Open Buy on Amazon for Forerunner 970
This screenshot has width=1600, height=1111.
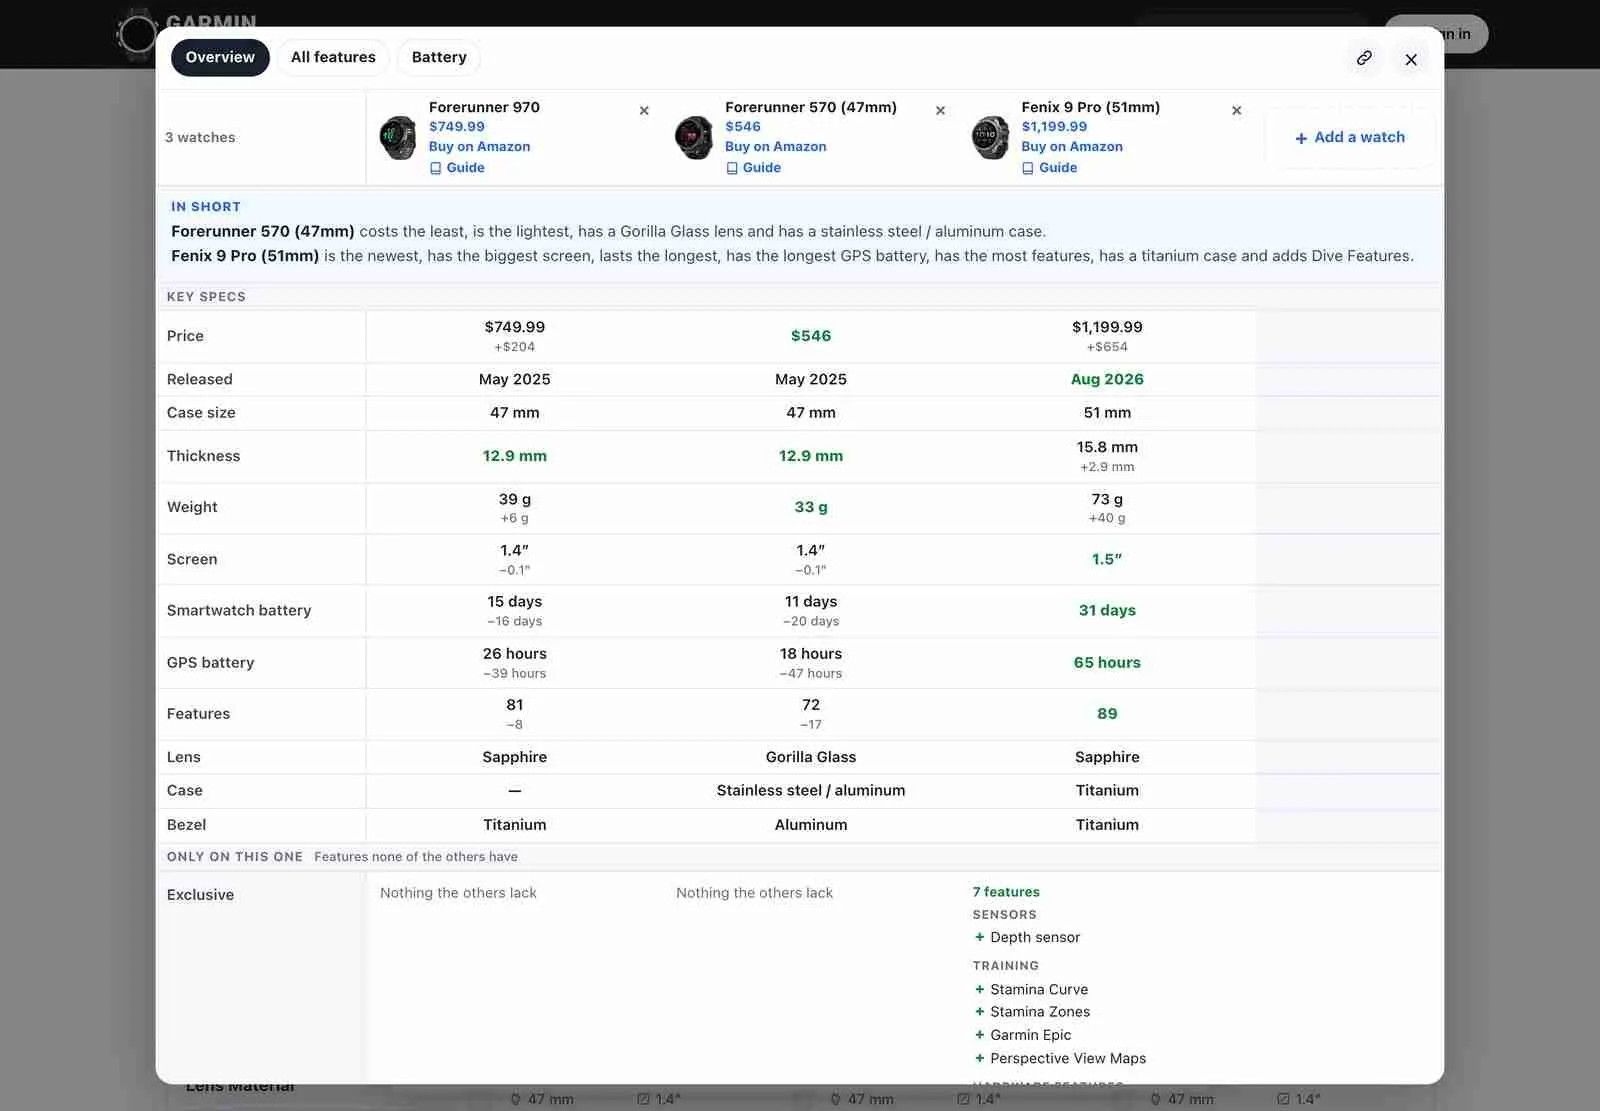pos(479,146)
